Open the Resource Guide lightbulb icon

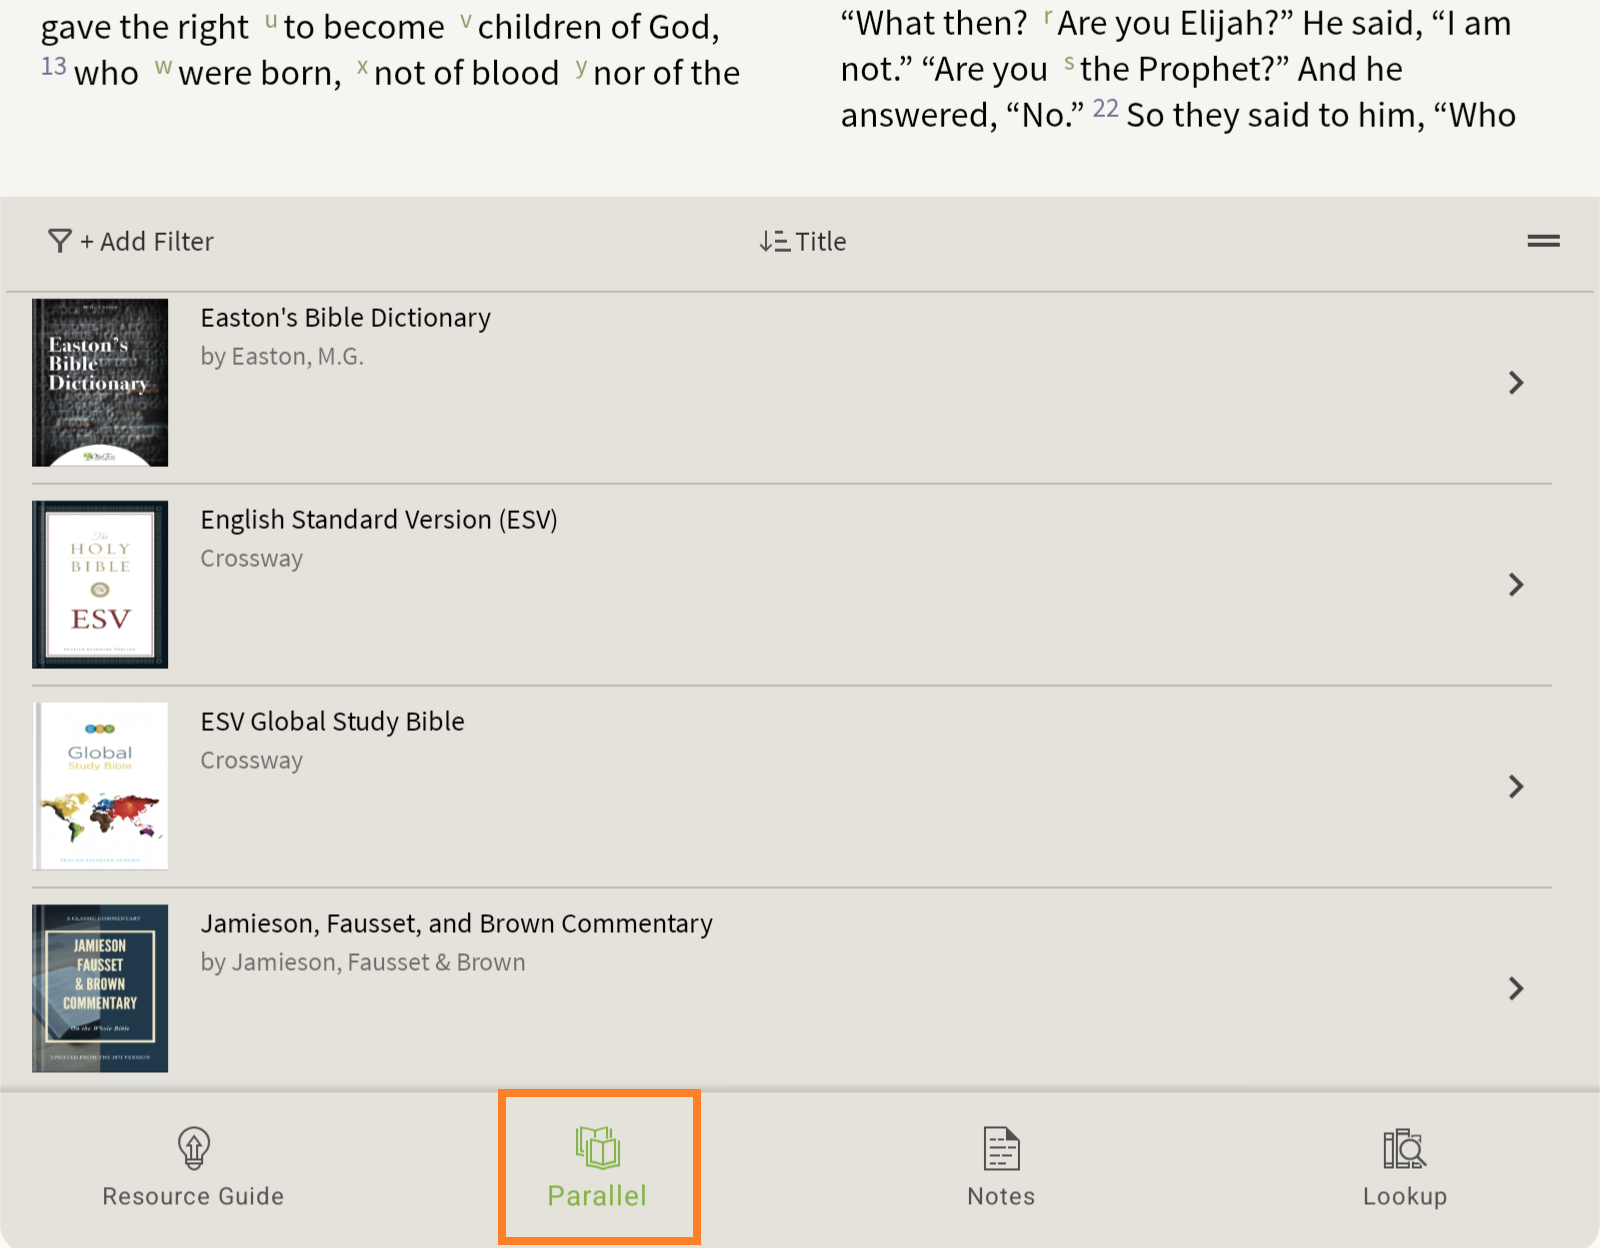click(x=193, y=1148)
